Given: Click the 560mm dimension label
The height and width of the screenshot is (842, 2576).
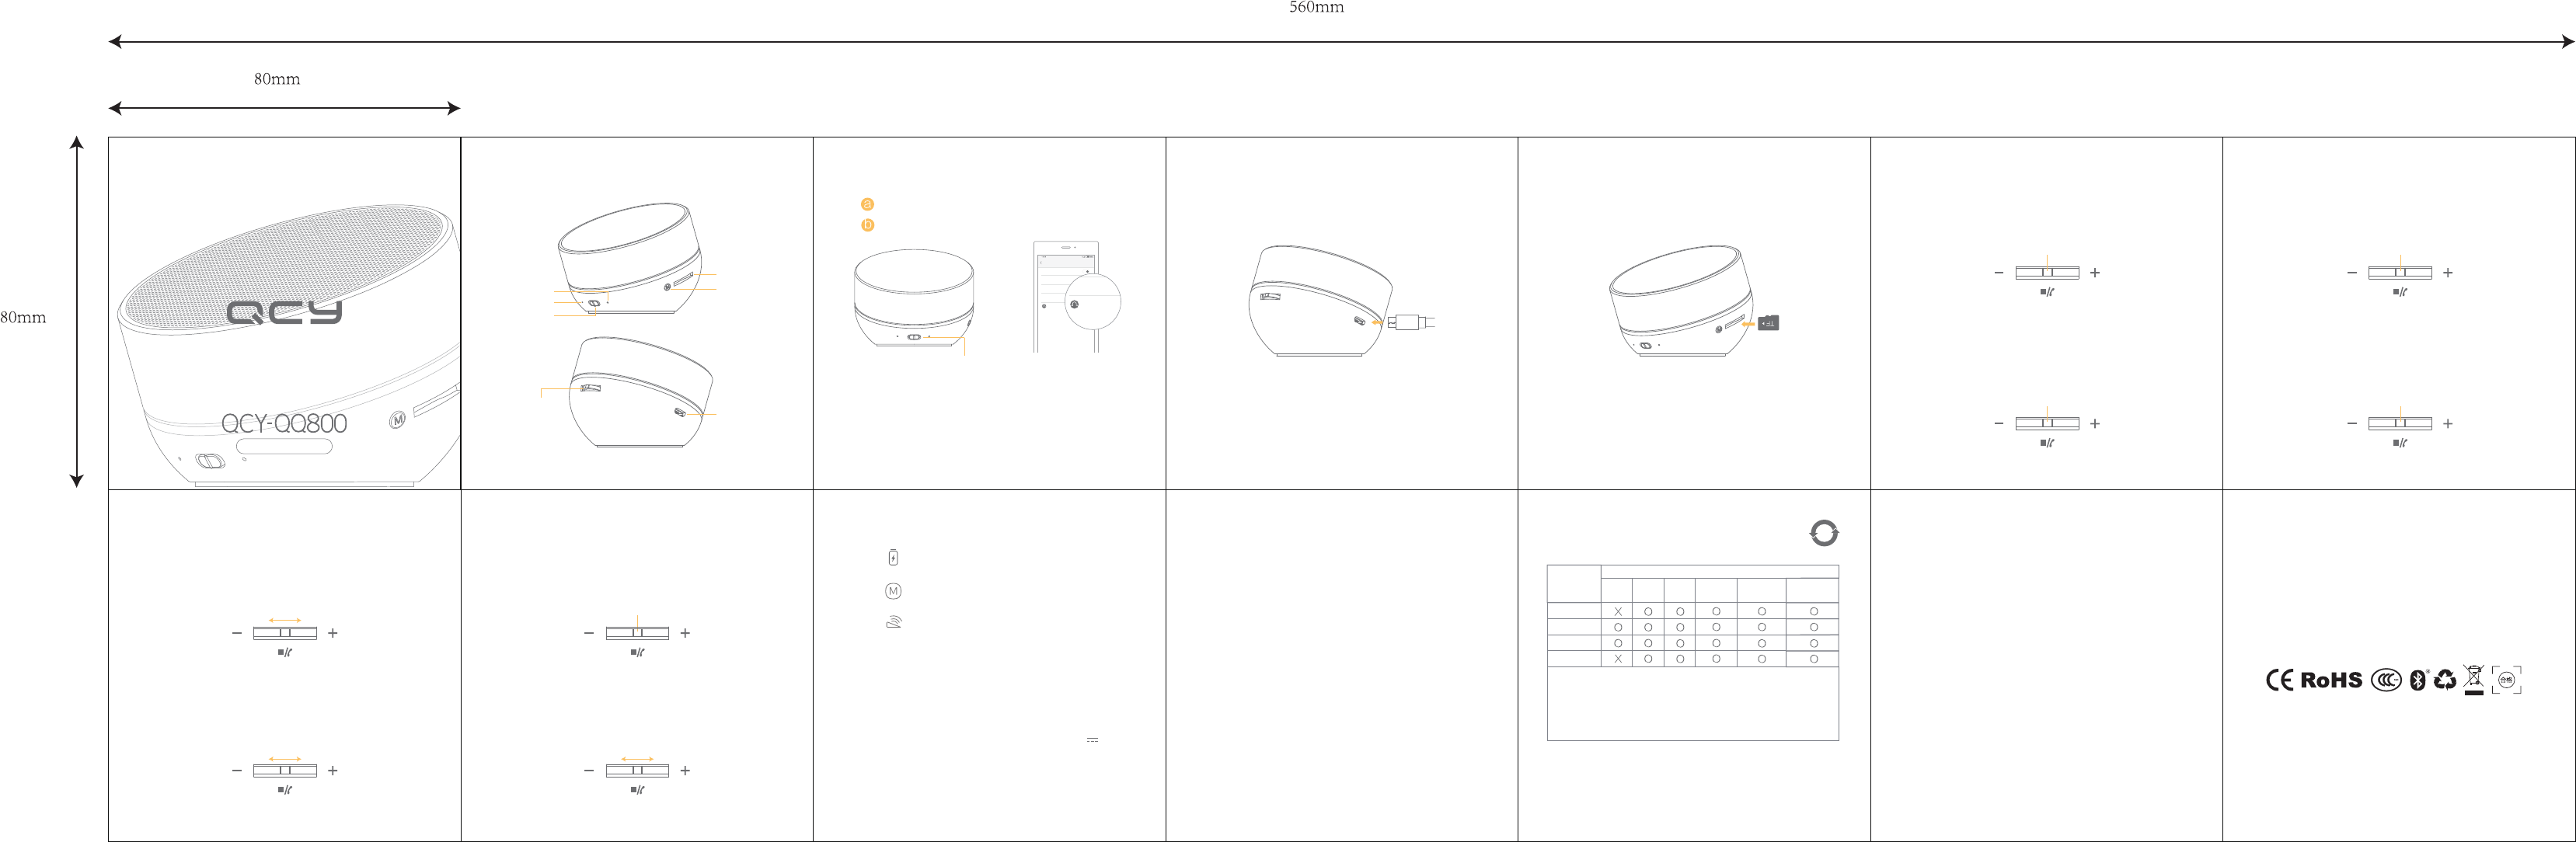Looking at the screenshot, I should [1316, 8].
